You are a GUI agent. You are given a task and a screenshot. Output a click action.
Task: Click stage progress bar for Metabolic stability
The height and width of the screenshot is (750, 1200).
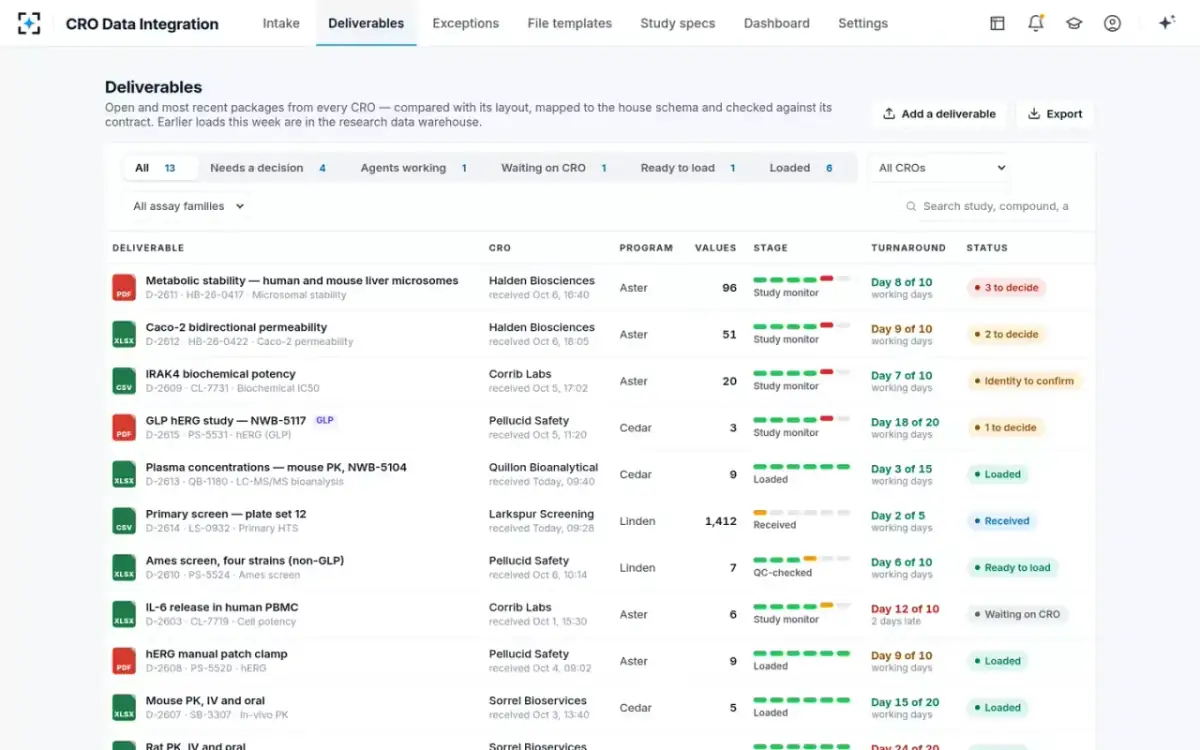click(801, 279)
